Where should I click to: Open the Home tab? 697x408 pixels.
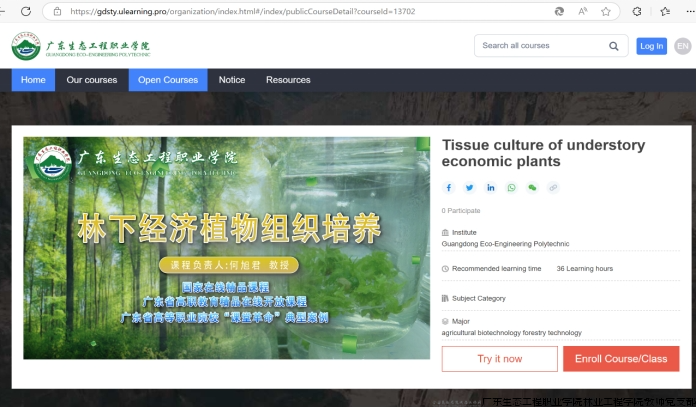tap(33, 80)
